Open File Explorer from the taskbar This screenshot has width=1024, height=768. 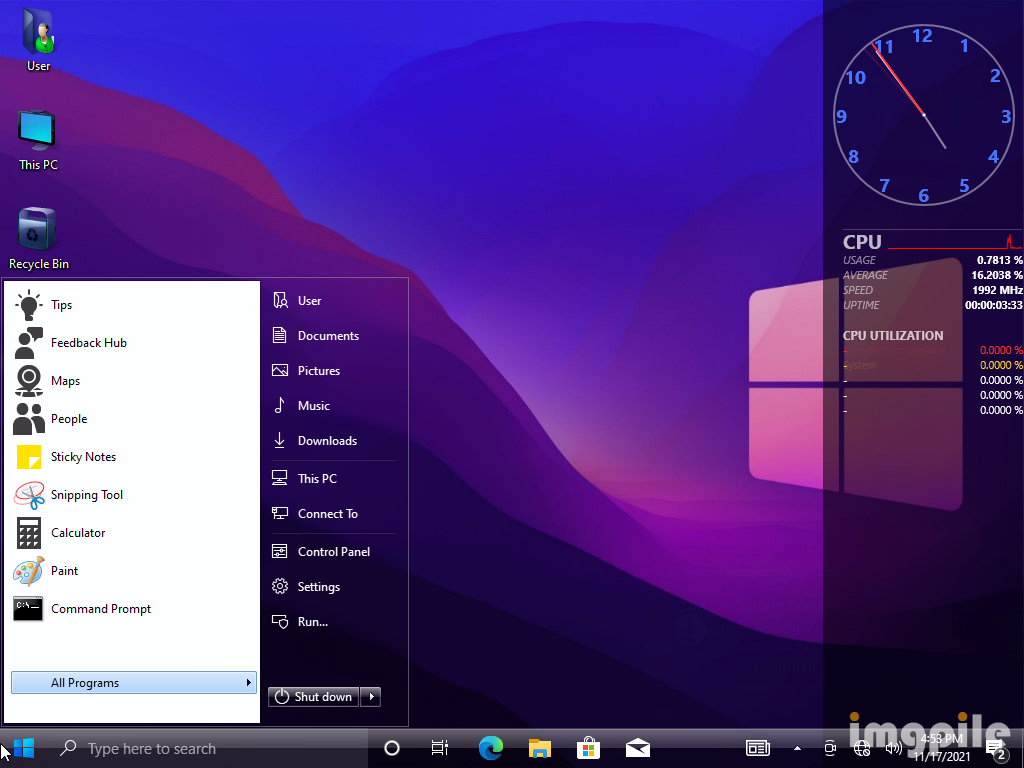(x=540, y=748)
